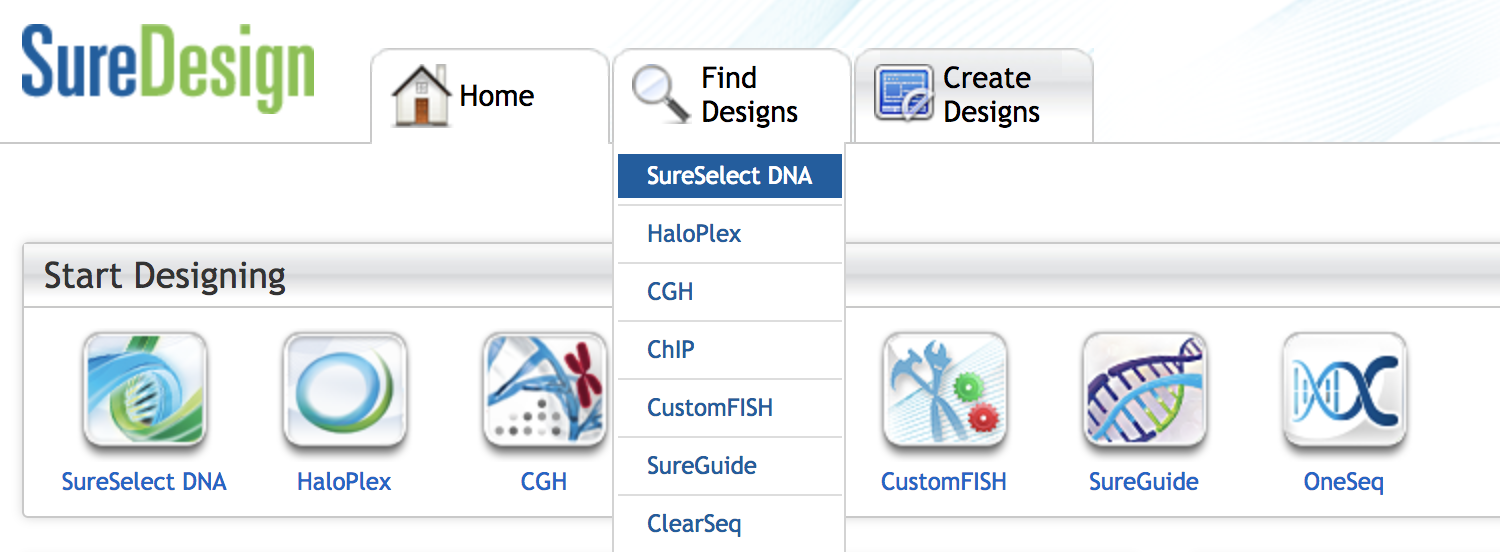
Task: Click the Home house icon
Action: pos(421,95)
